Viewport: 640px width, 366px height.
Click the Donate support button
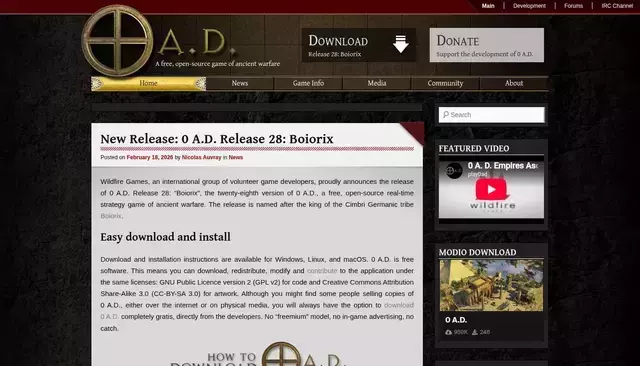click(487, 45)
